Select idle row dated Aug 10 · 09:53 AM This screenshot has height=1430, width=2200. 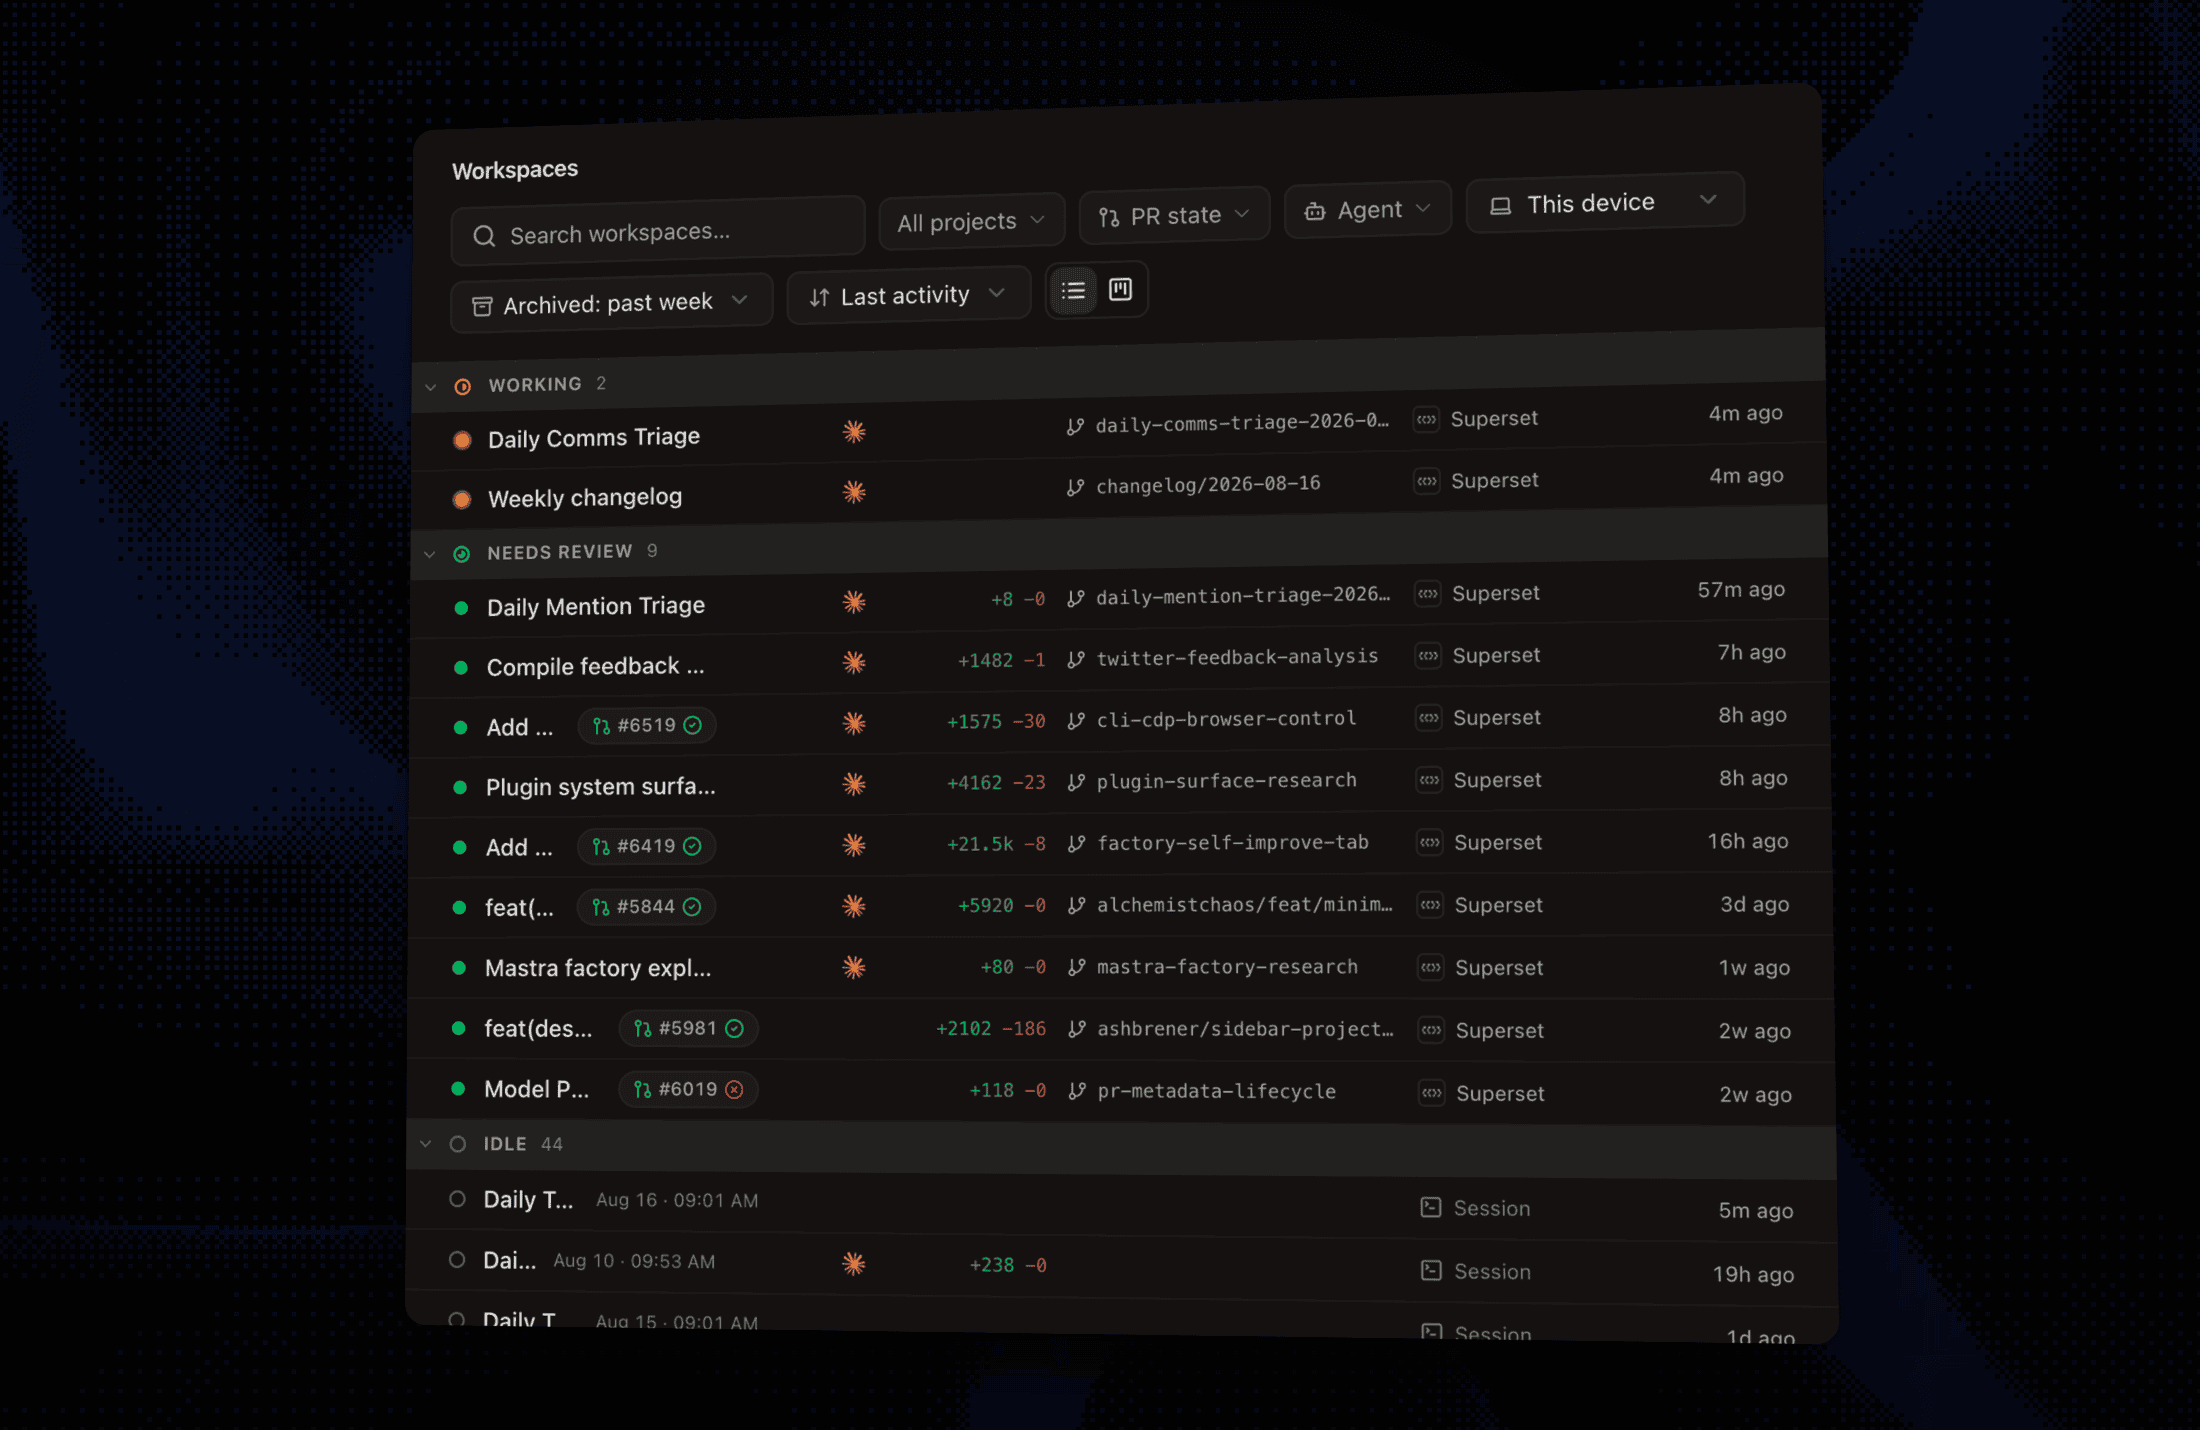1121,1266
